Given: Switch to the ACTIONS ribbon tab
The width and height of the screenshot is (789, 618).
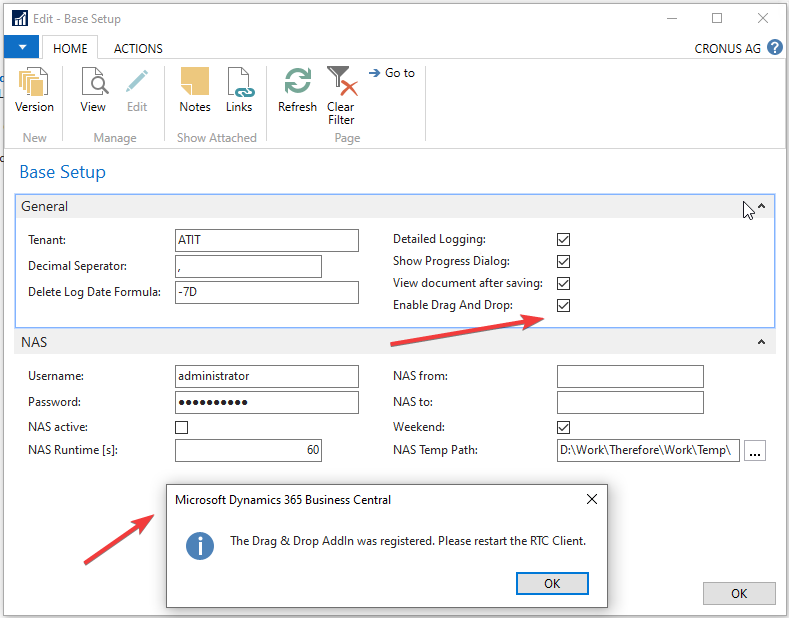Looking at the screenshot, I should (x=138, y=48).
